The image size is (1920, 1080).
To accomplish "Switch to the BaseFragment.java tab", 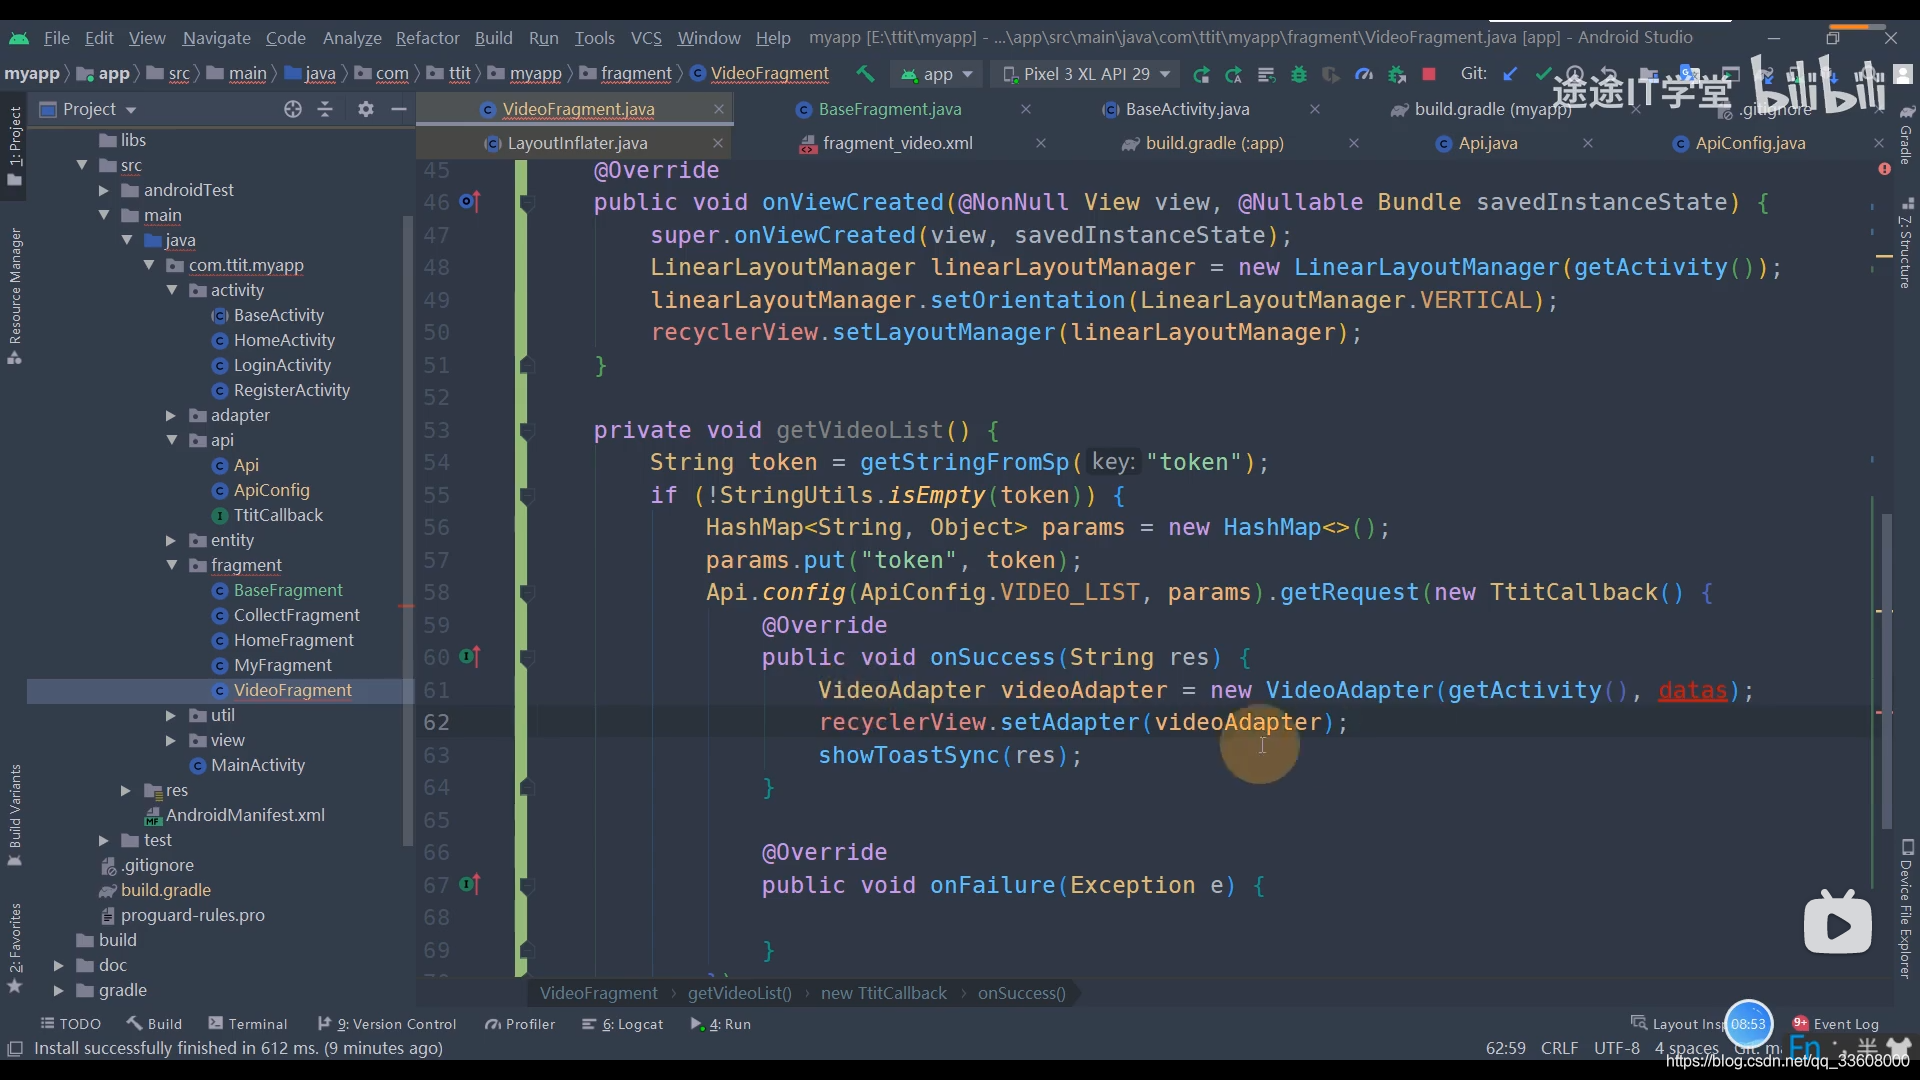I will (889, 109).
